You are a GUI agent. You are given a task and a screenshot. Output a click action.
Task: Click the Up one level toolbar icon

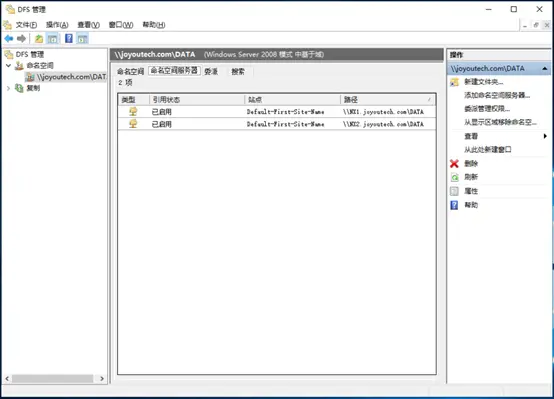point(39,39)
